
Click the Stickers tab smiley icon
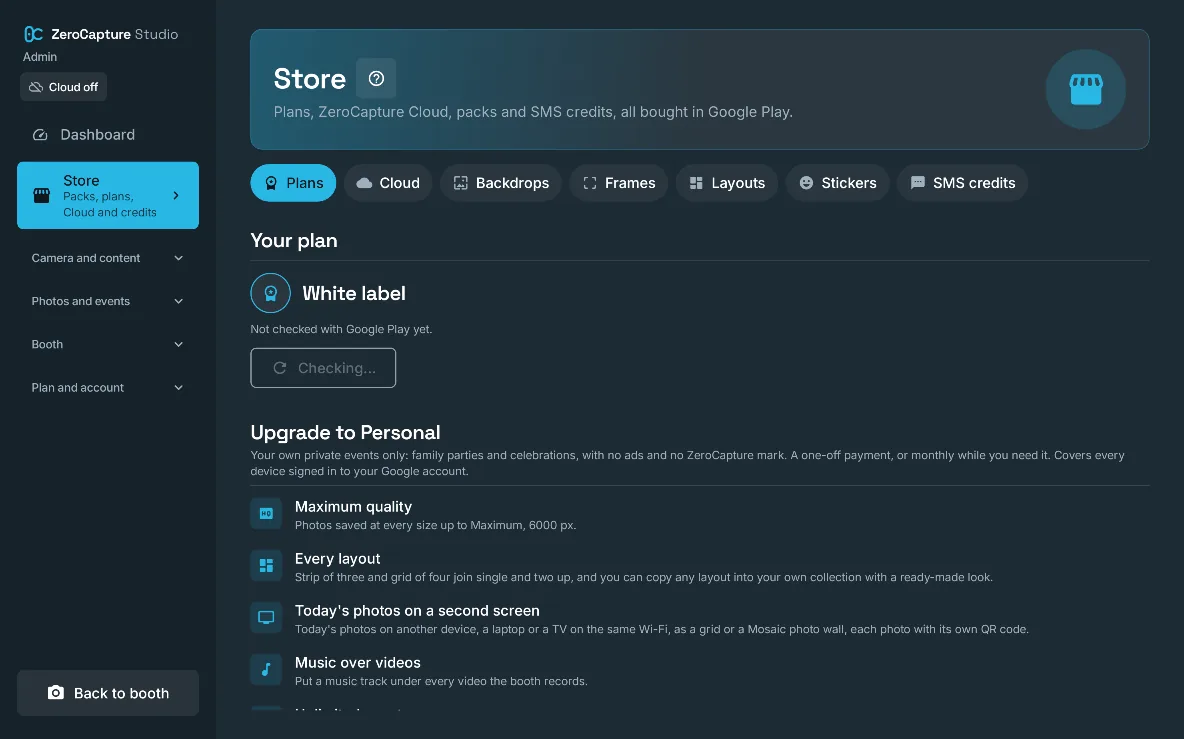(x=806, y=183)
